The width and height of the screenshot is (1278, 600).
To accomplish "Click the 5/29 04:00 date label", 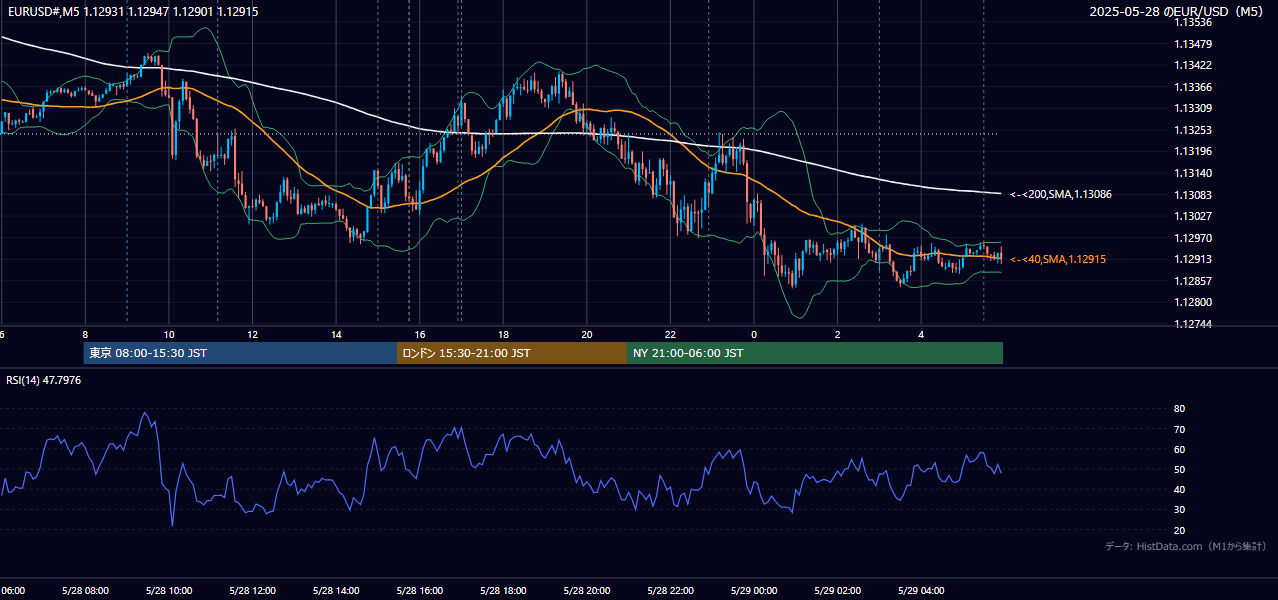I will pos(921,591).
